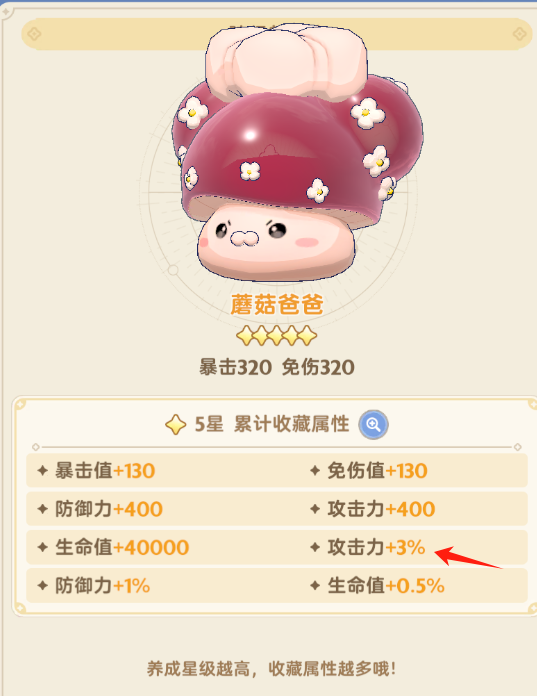Click the 暴击320 免伤320 stats text
This screenshot has width=537, height=696.
[276, 368]
